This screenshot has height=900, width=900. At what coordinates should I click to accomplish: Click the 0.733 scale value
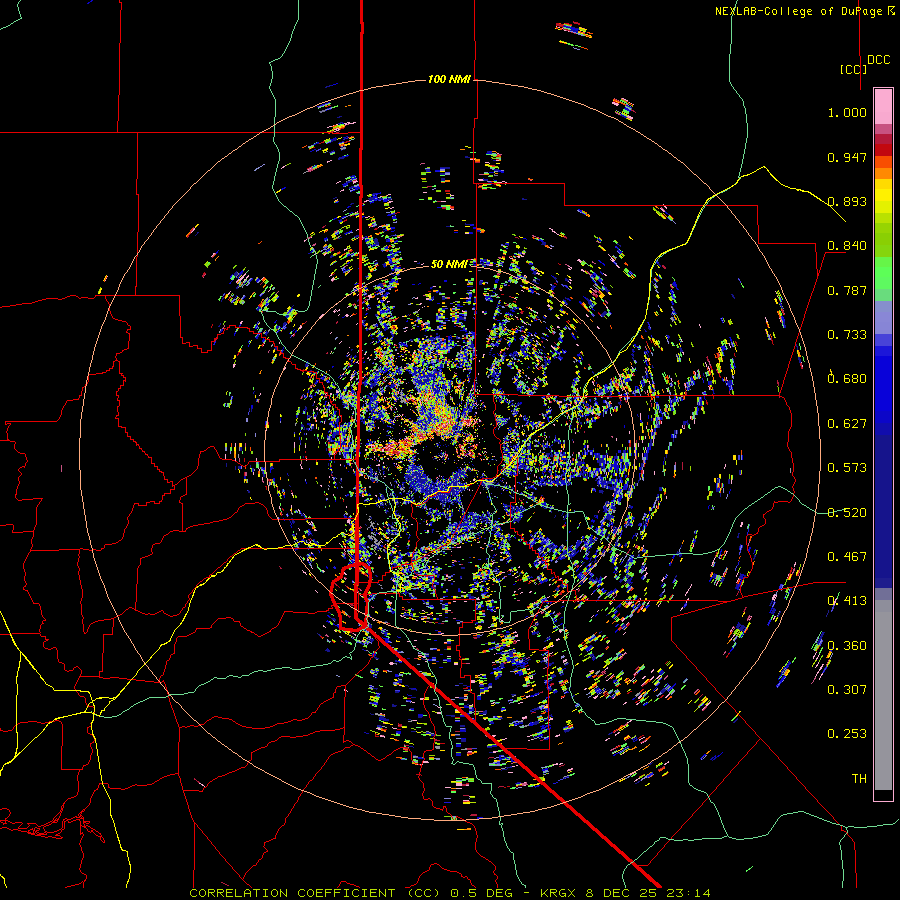[847, 335]
